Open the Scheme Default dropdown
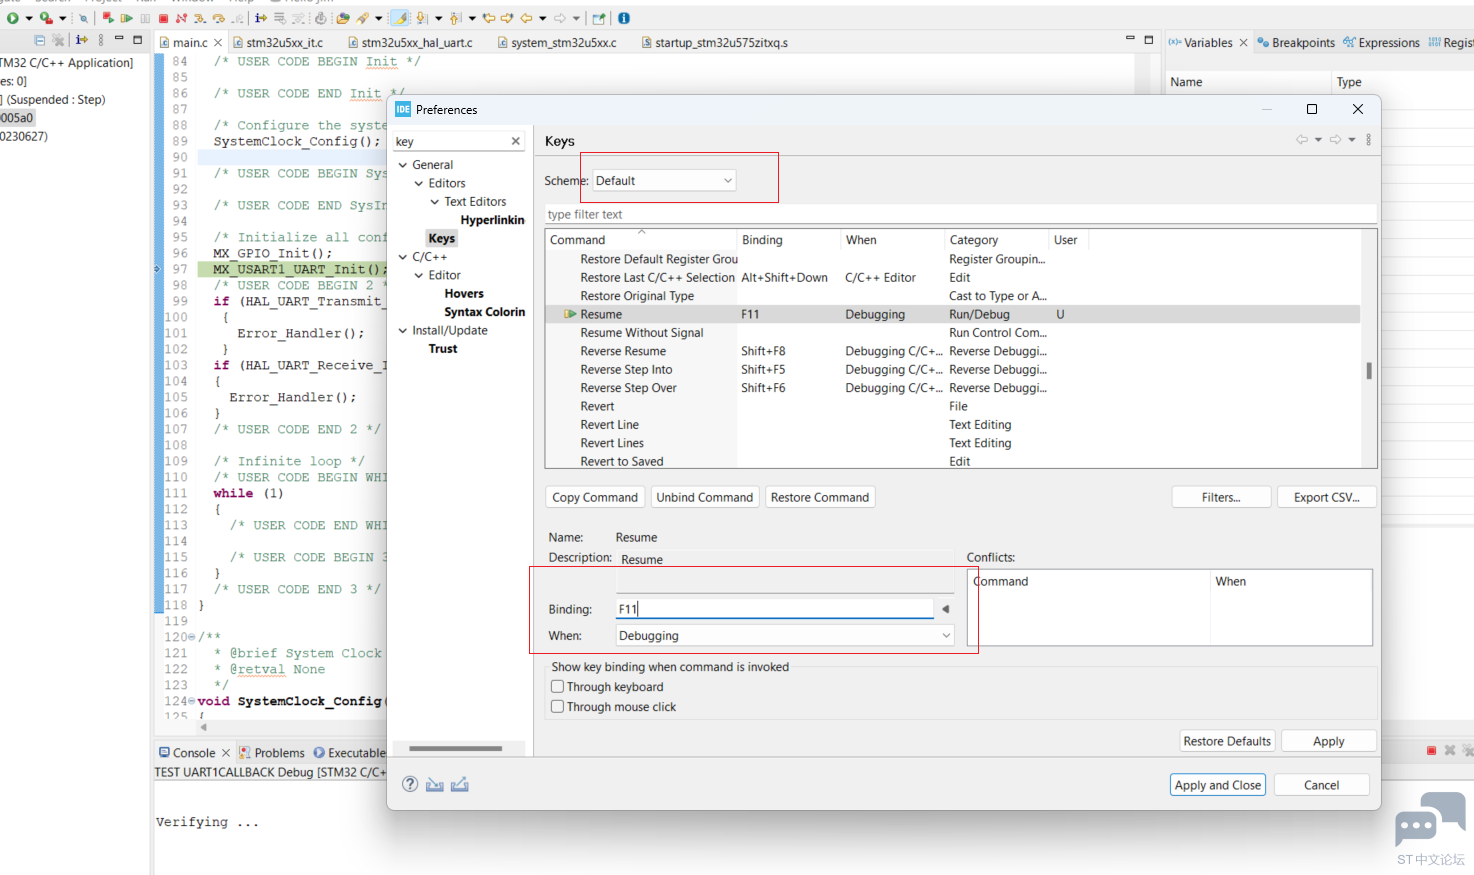Image resolution: width=1474 pixels, height=875 pixels. pos(664,181)
